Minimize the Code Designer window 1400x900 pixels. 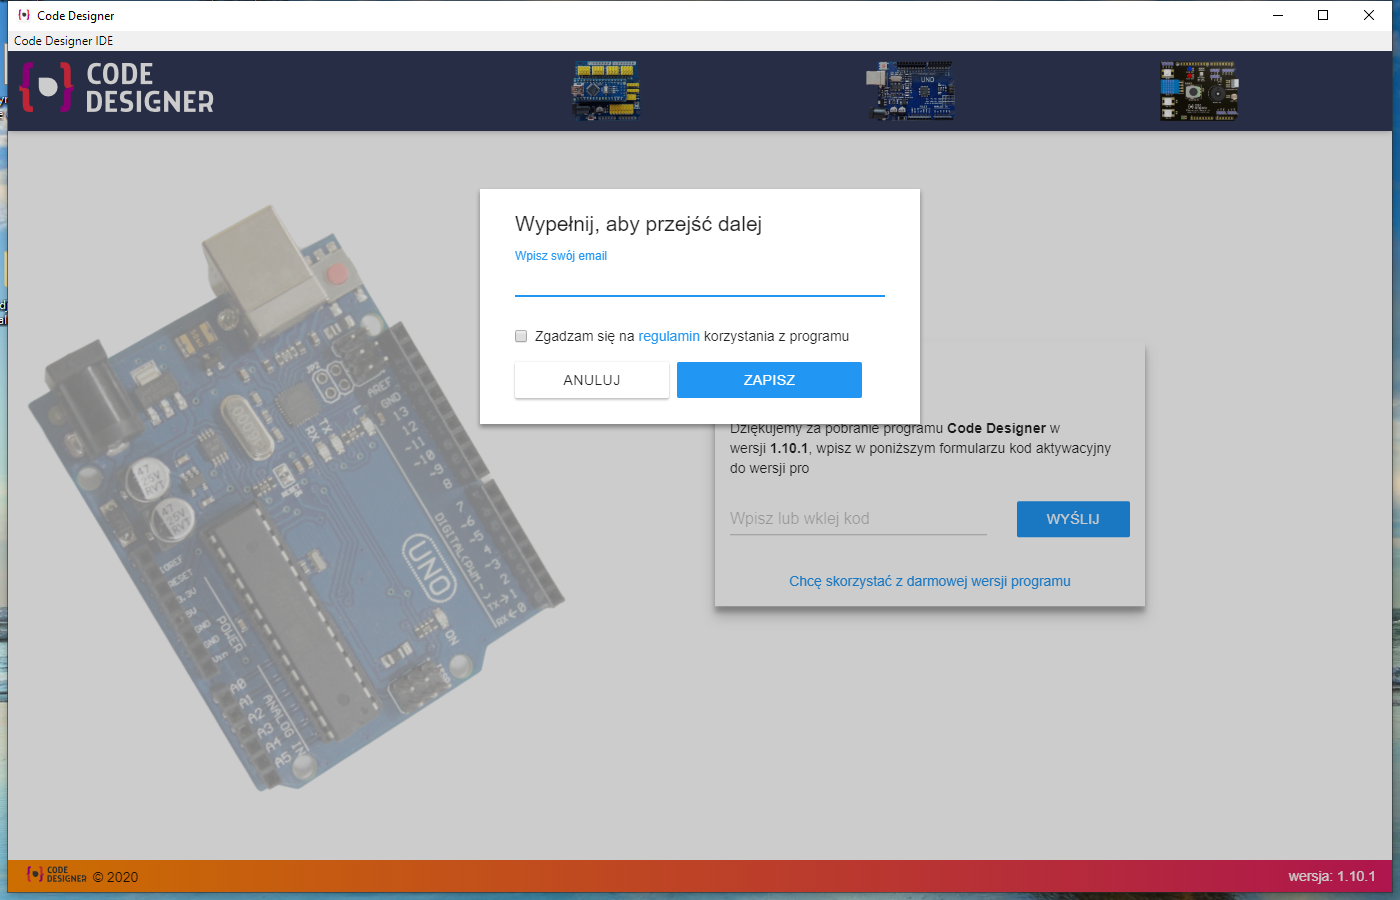click(1276, 15)
